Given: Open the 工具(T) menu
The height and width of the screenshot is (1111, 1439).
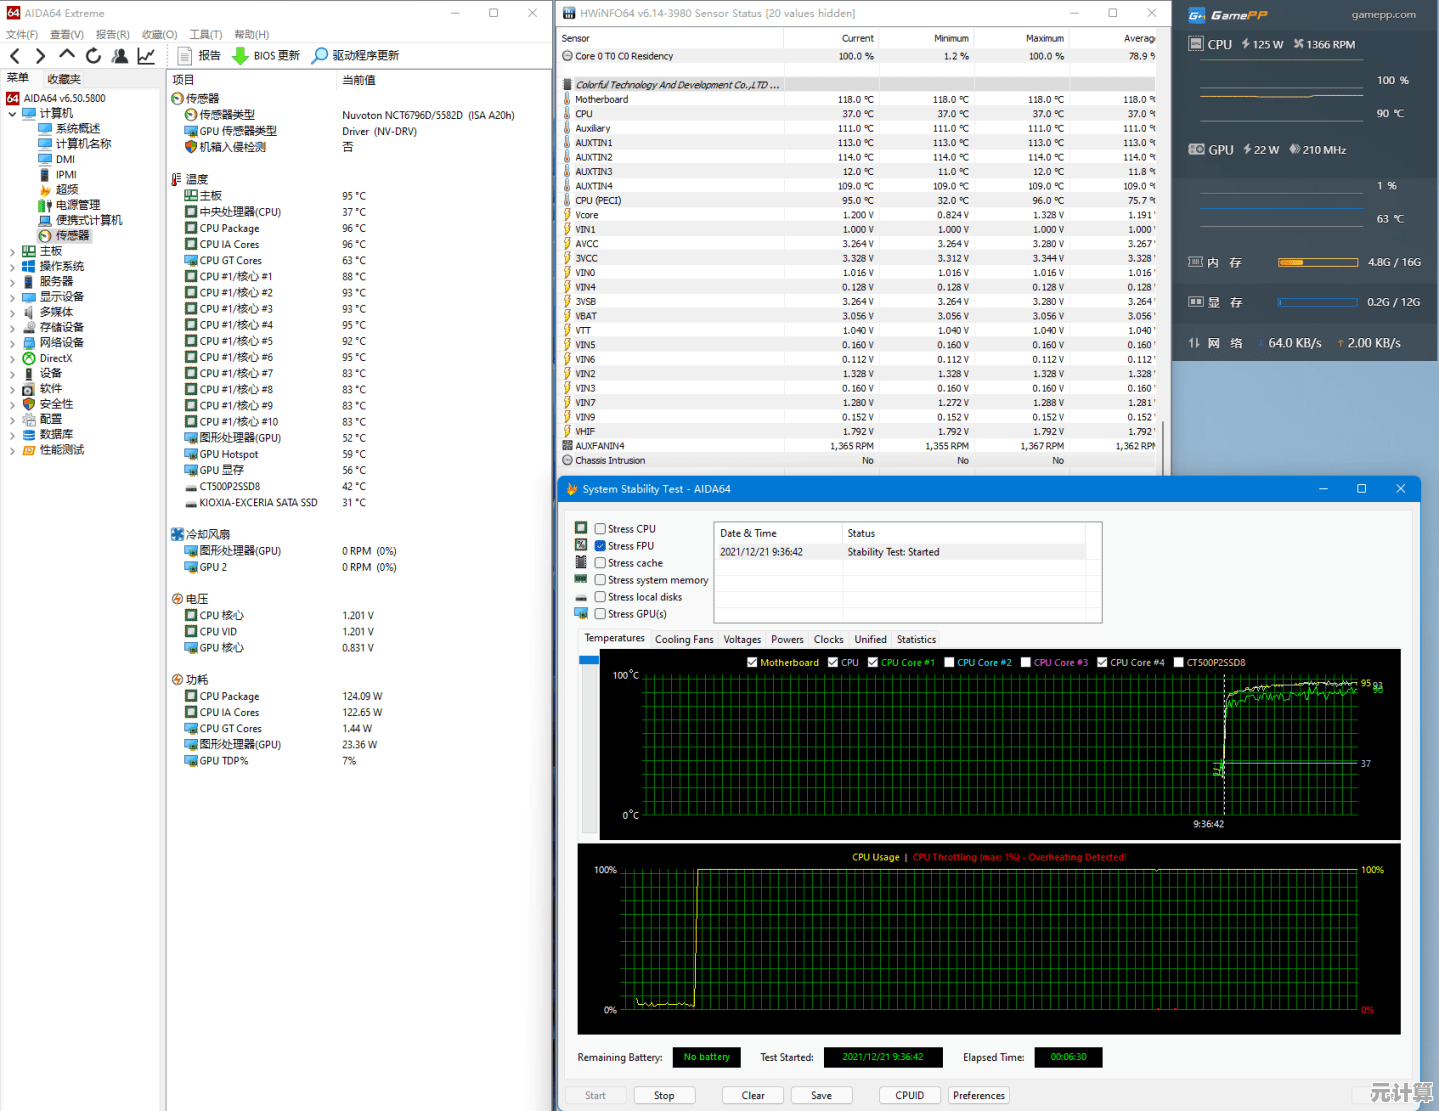Looking at the screenshot, I should tap(205, 34).
